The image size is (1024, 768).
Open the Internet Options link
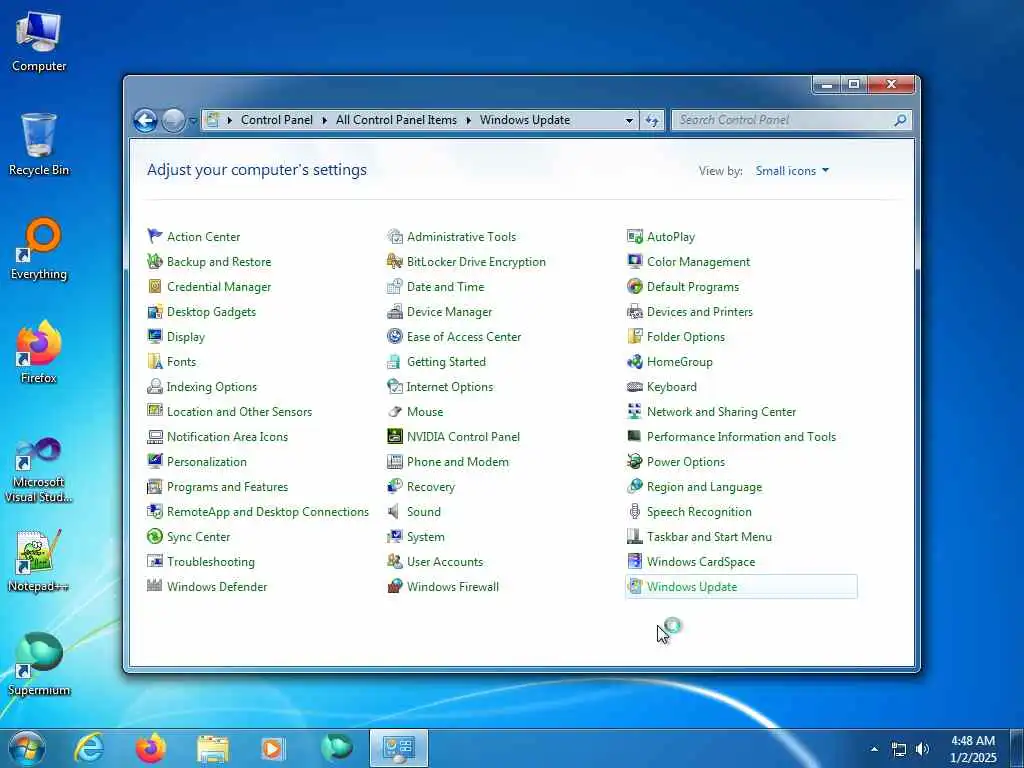coord(449,387)
